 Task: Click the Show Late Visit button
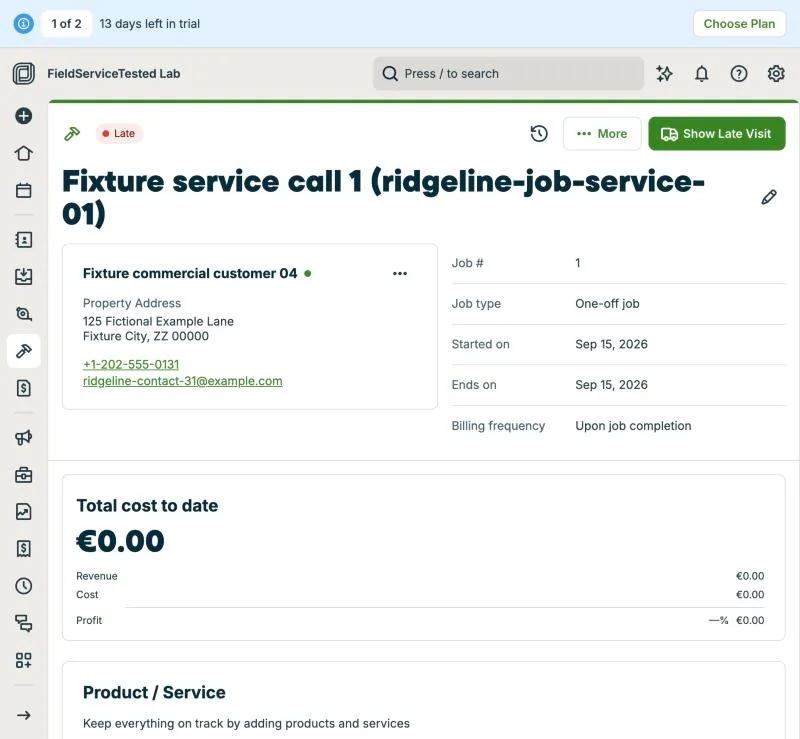[x=717, y=134]
